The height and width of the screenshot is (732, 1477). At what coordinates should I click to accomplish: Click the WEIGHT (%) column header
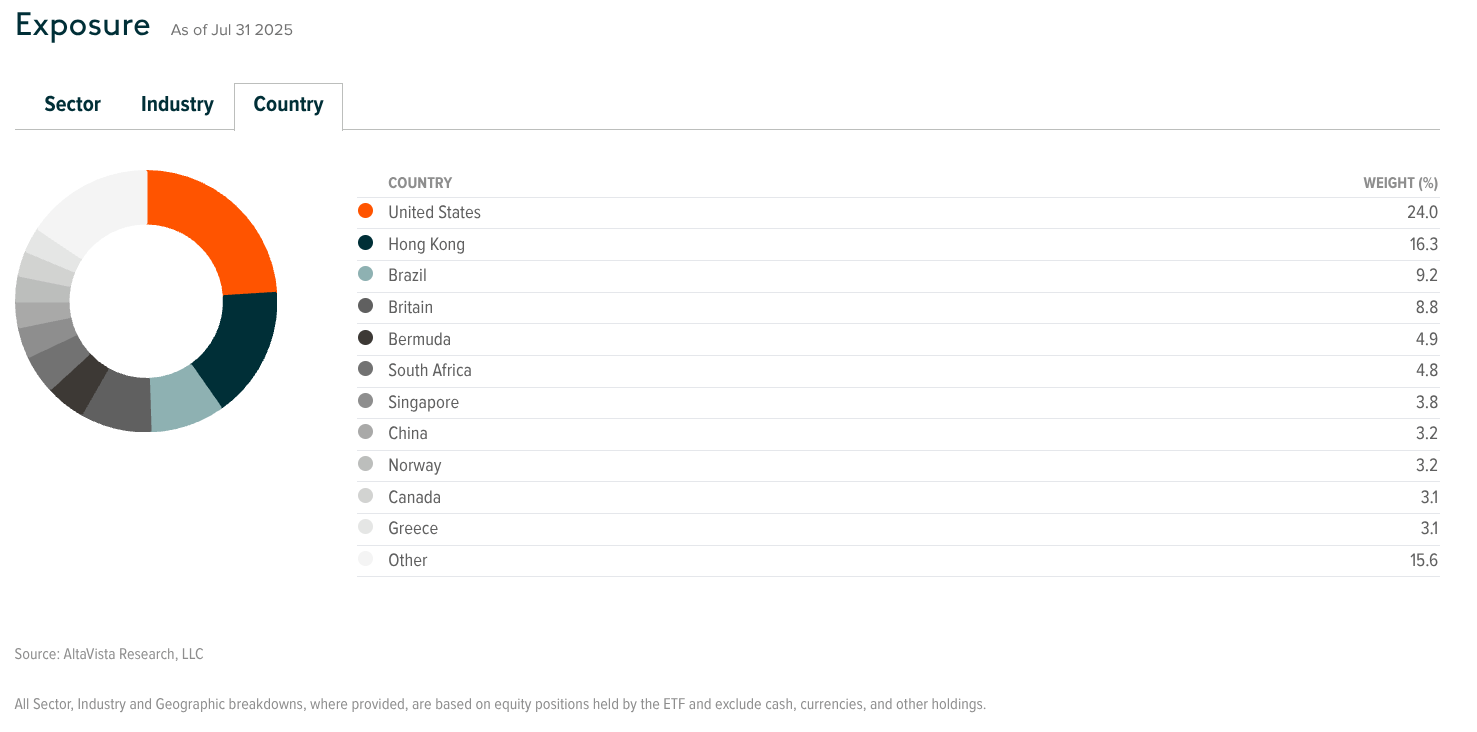1400,183
